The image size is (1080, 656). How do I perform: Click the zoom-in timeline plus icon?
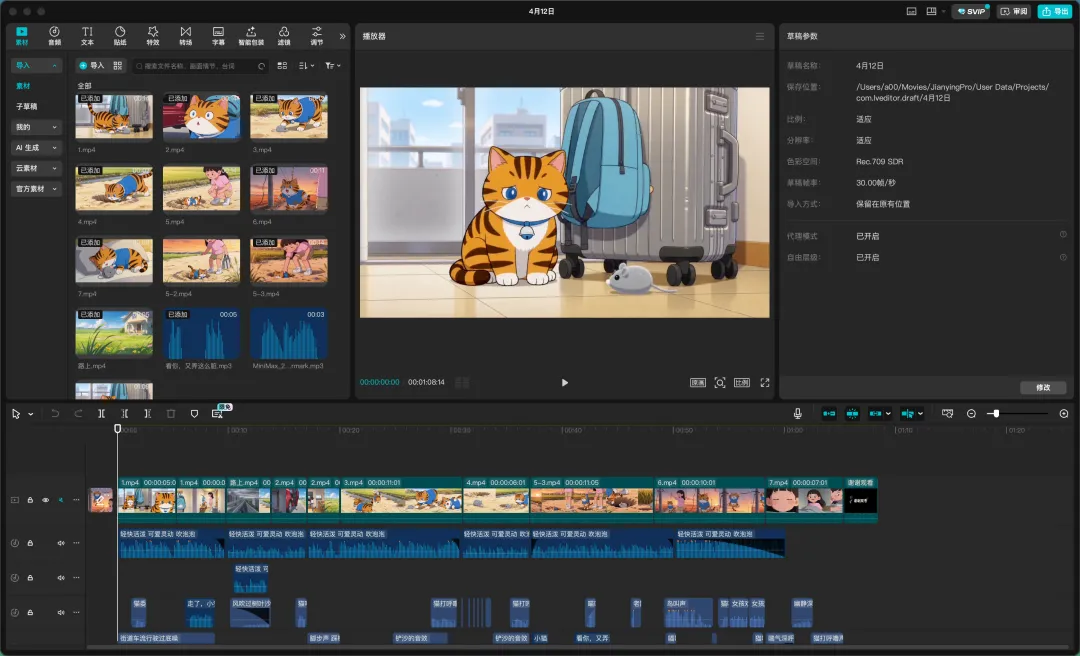(x=1063, y=413)
